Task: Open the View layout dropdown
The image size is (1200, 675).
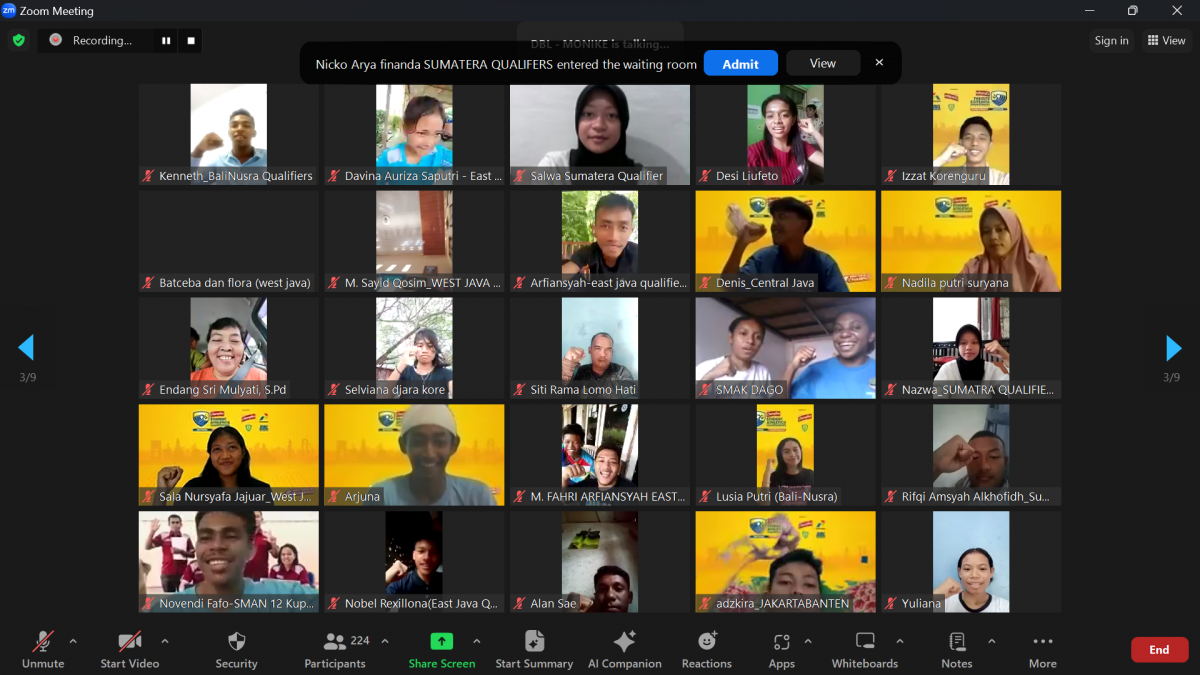Action: 1166,41
